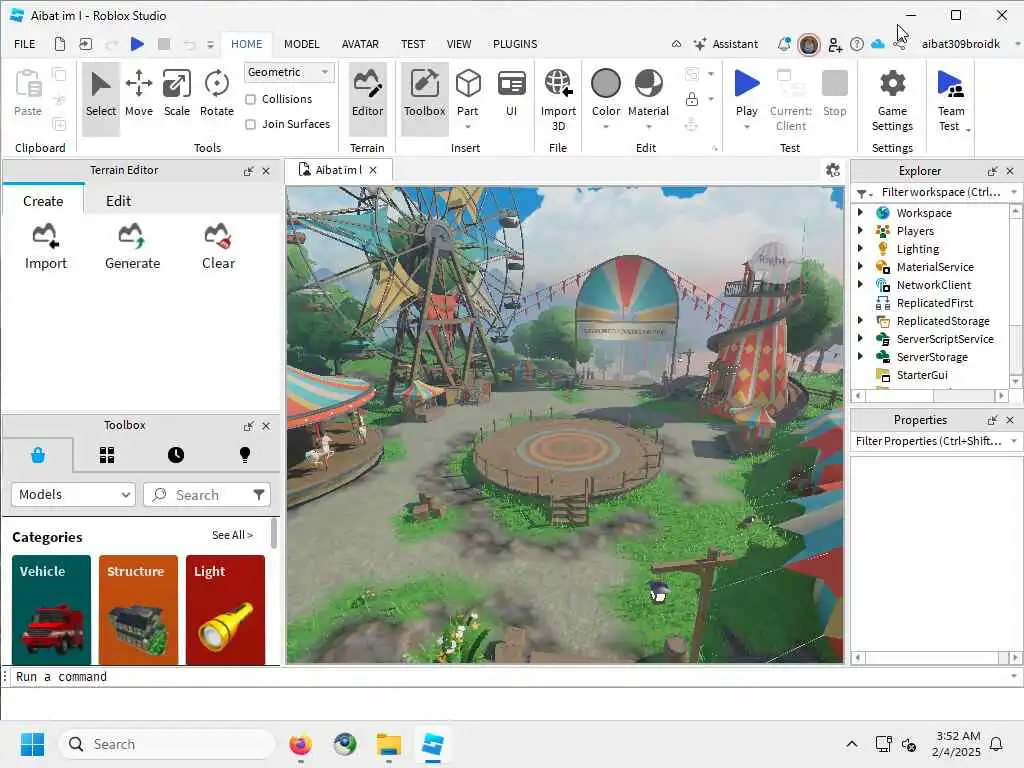Open the Geometric mode dropdown
This screenshot has width=1024, height=768.
(x=289, y=72)
